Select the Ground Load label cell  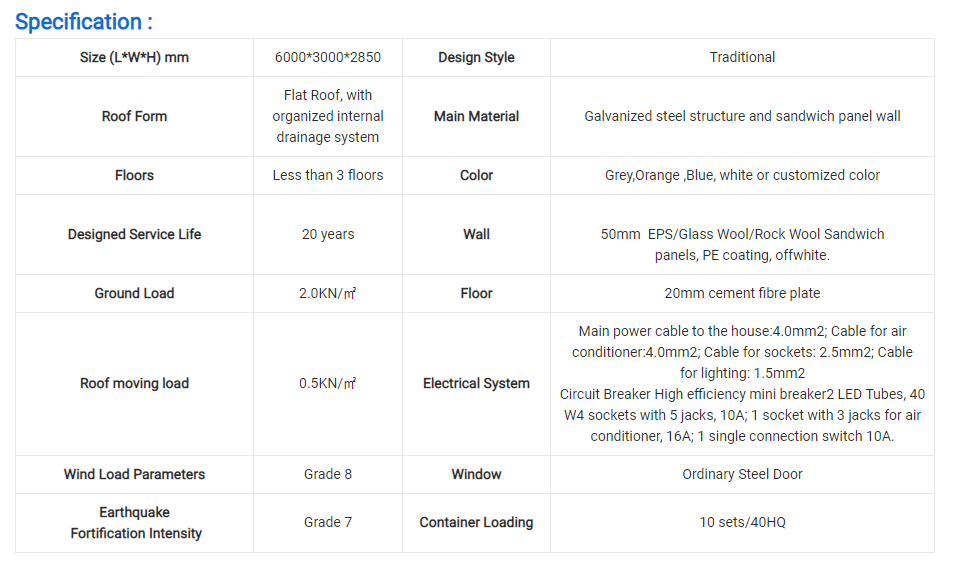click(x=134, y=294)
